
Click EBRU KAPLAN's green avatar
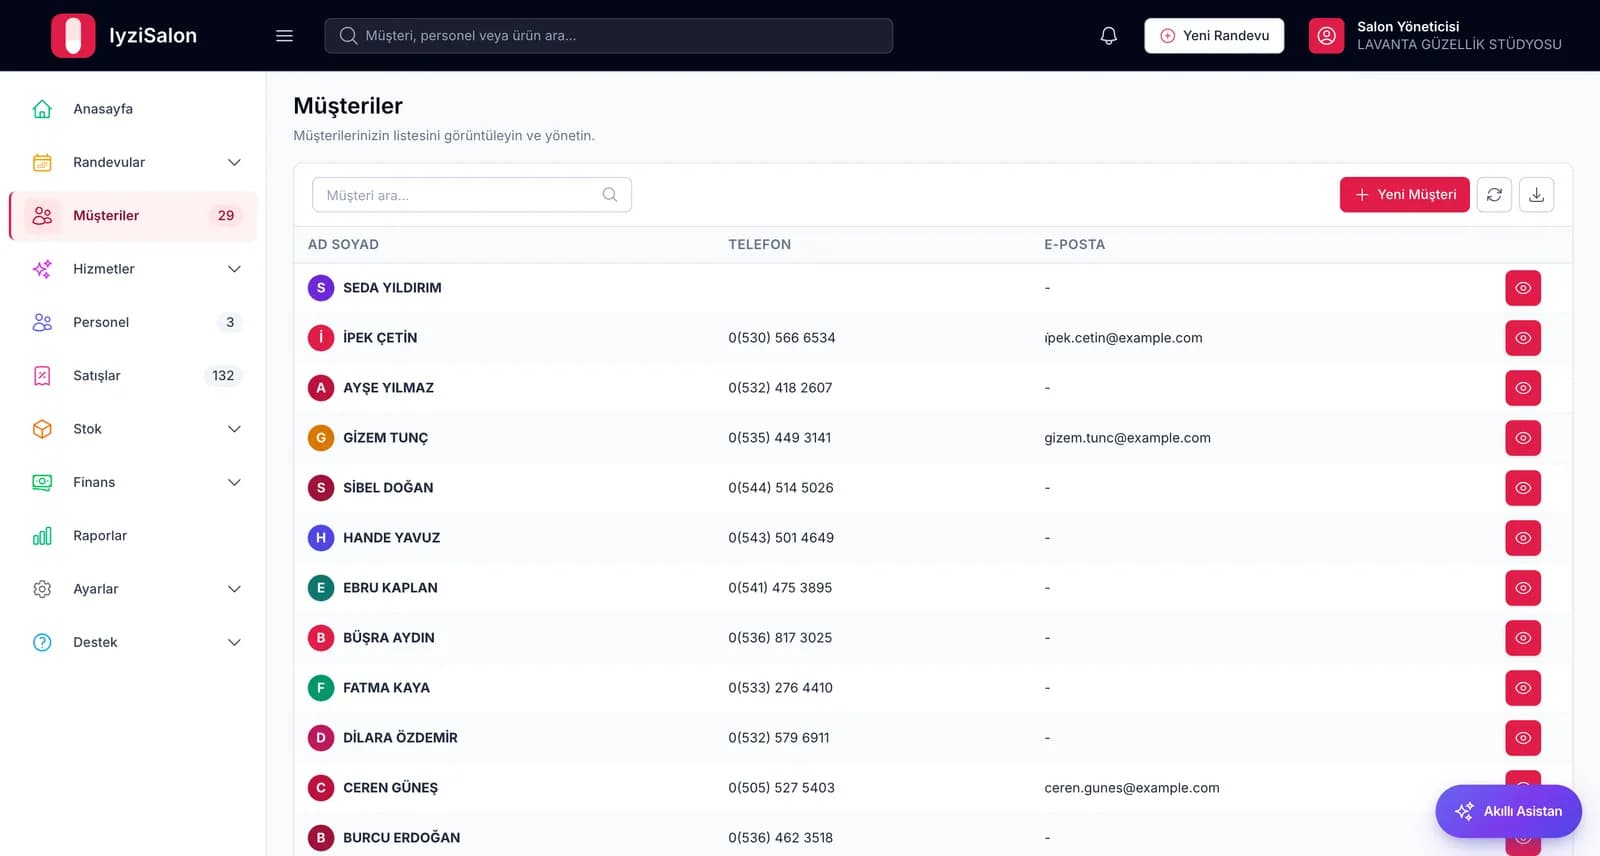click(321, 588)
